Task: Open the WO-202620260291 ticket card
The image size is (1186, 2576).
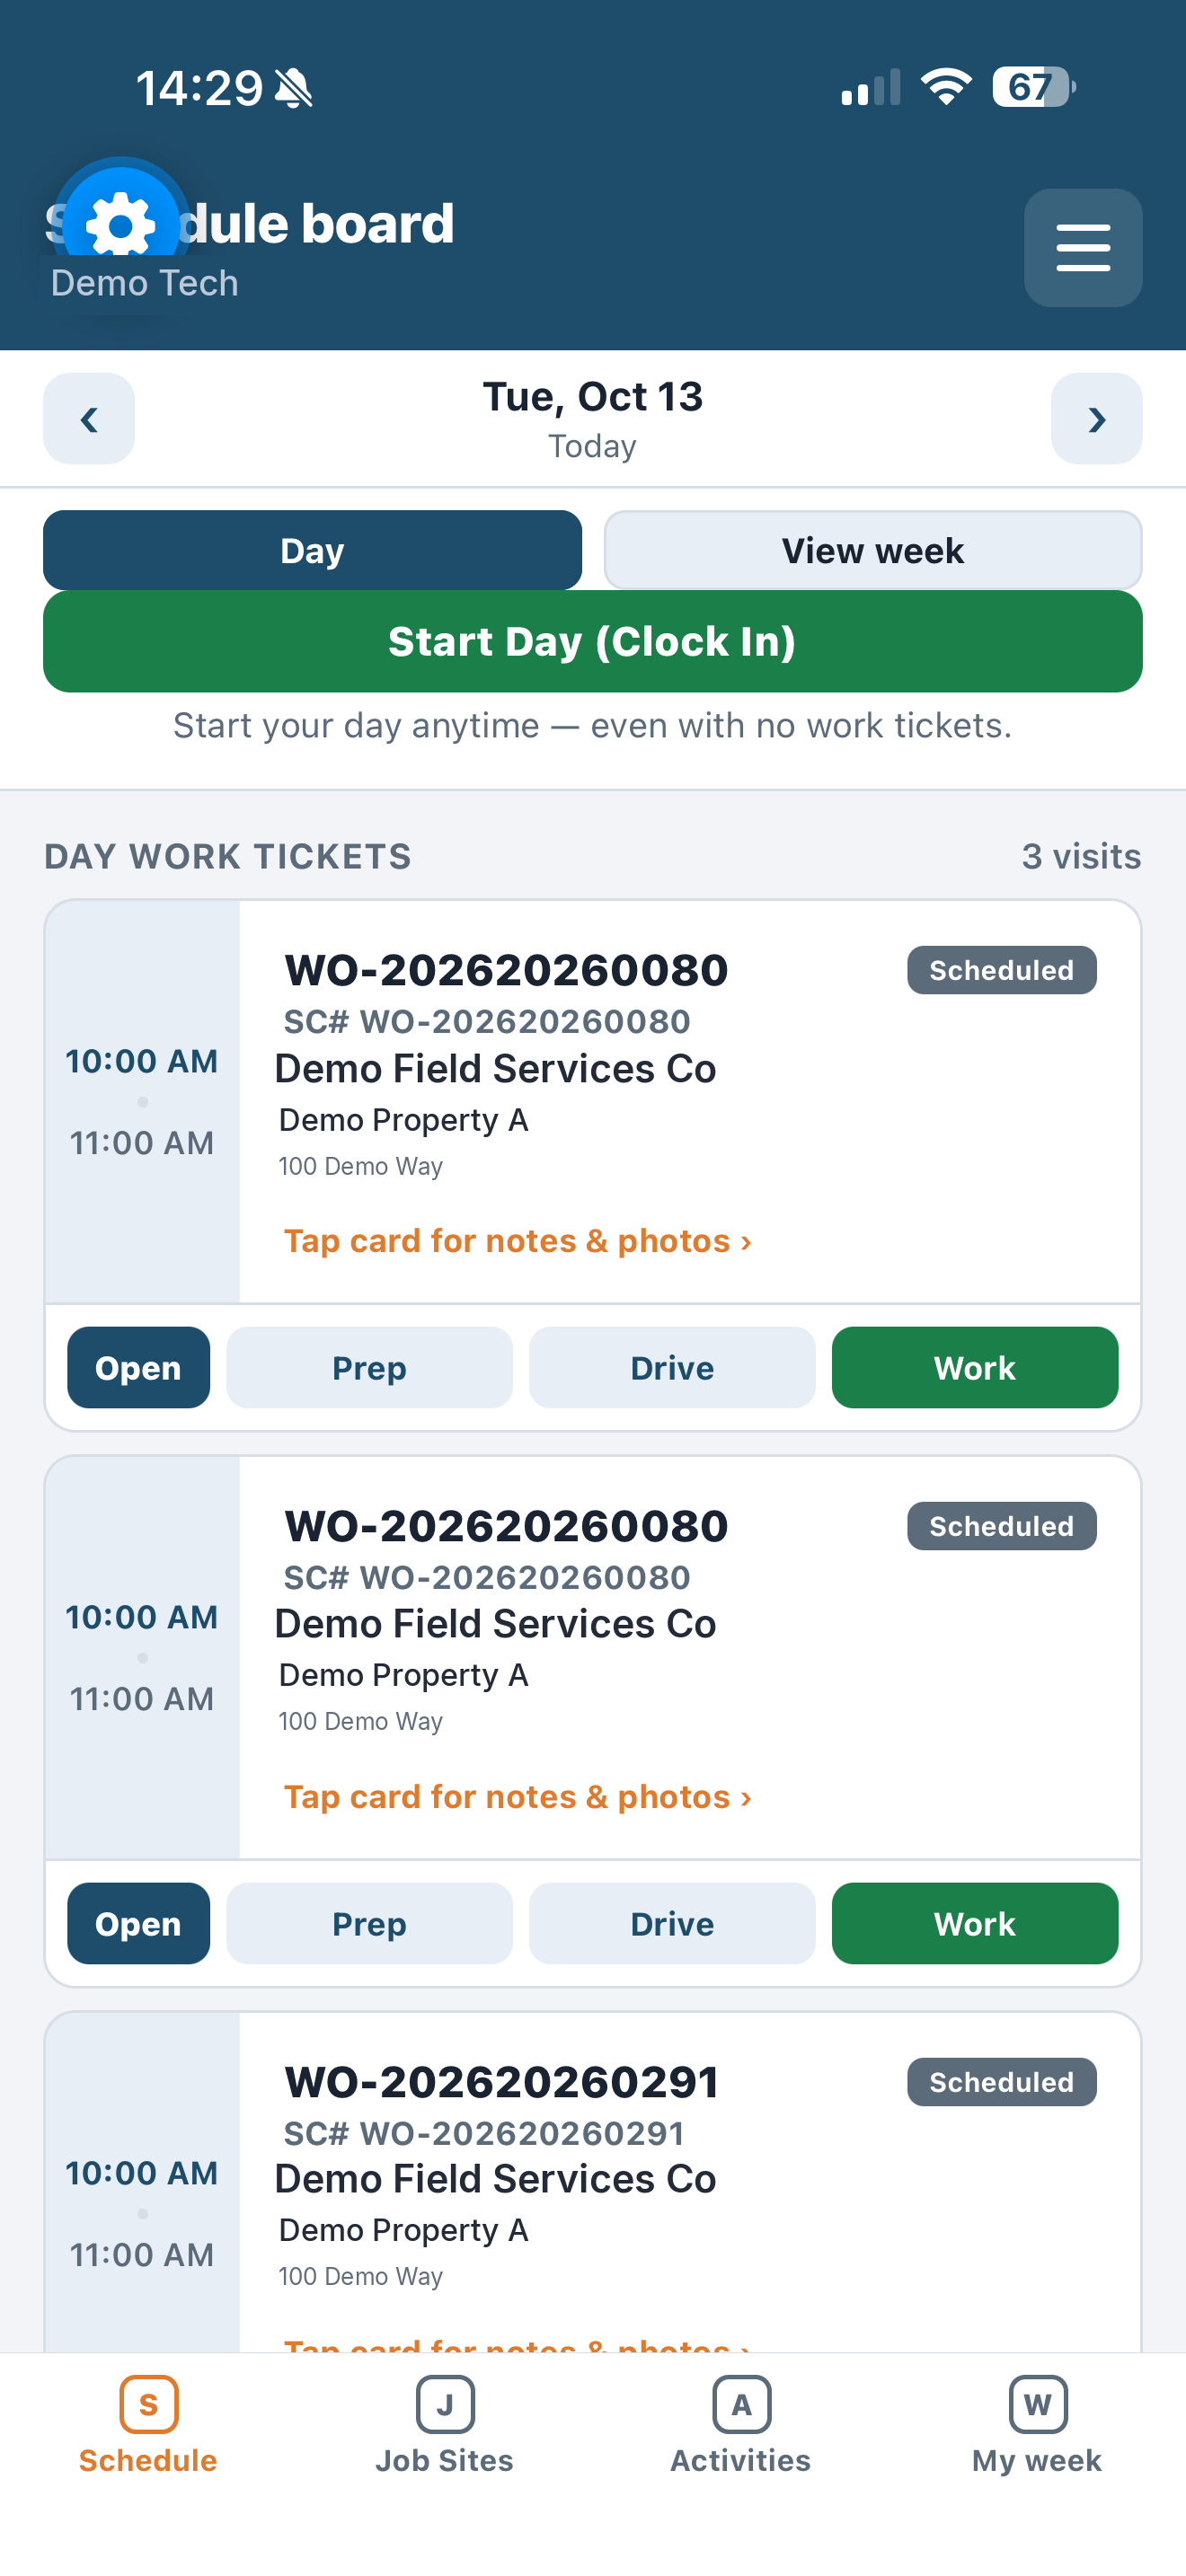Action: coord(593,2180)
